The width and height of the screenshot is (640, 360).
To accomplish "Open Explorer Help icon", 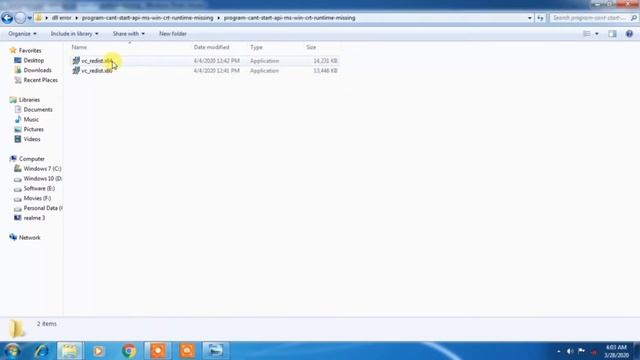I will pyautogui.click(x=629, y=34).
